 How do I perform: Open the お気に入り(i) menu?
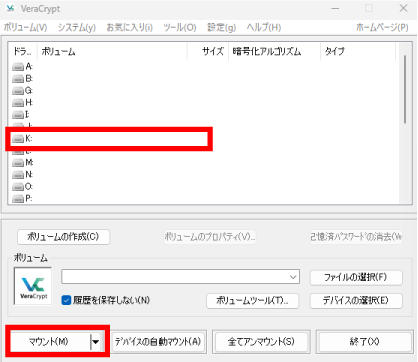click(130, 27)
